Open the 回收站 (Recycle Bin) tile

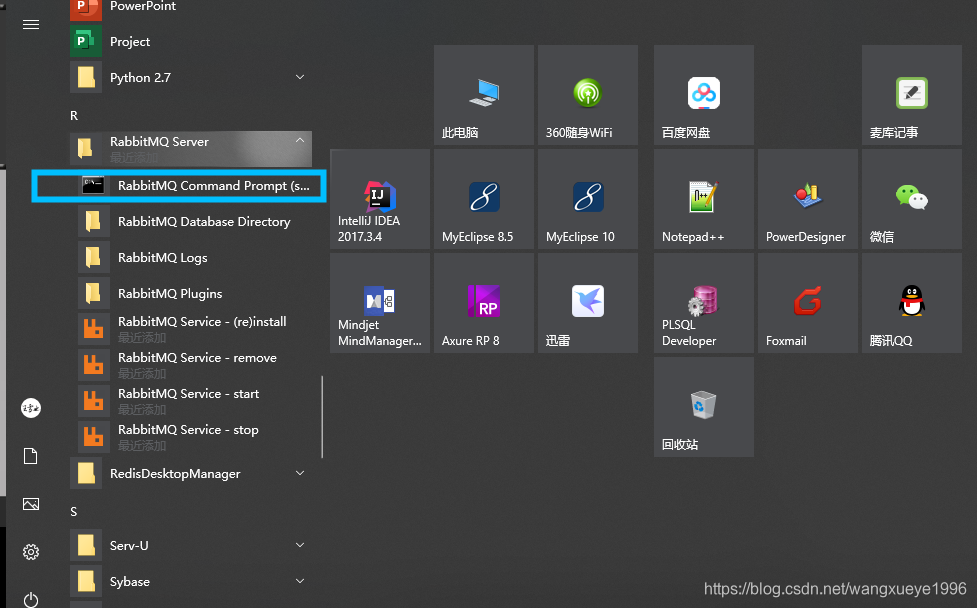click(703, 407)
